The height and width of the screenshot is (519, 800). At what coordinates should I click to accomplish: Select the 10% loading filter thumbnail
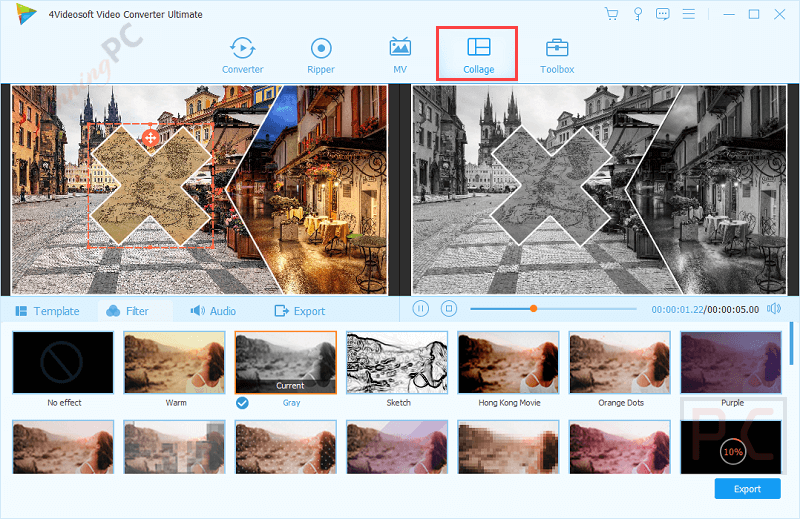tap(731, 447)
